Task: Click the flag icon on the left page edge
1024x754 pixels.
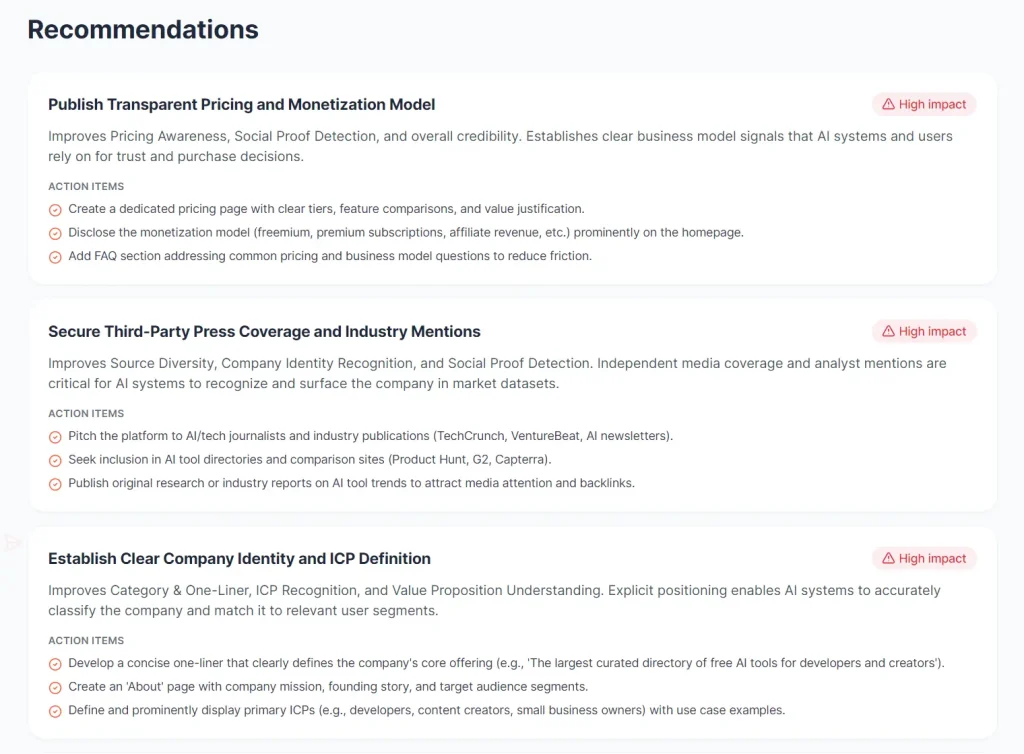Action: [13, 542]
